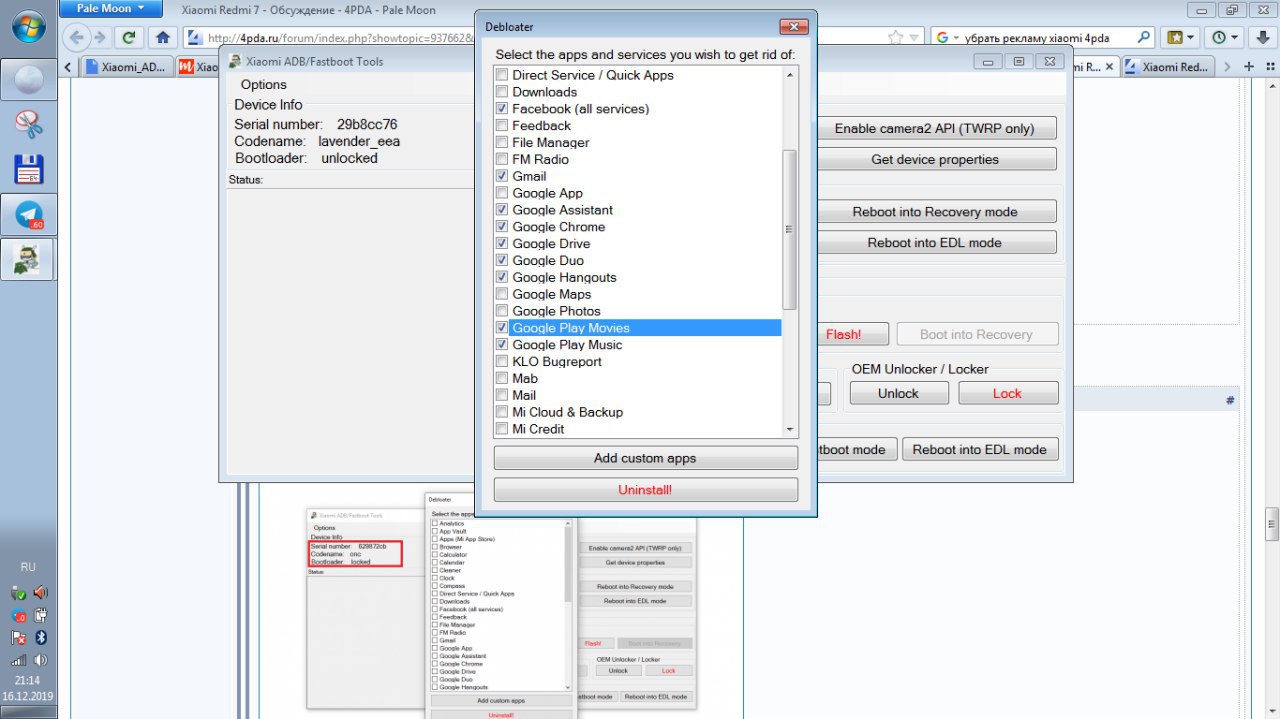Uncheck Facebook (all services)
The width and height of the screenshot is (1280, 719).
tap(502, 109)
